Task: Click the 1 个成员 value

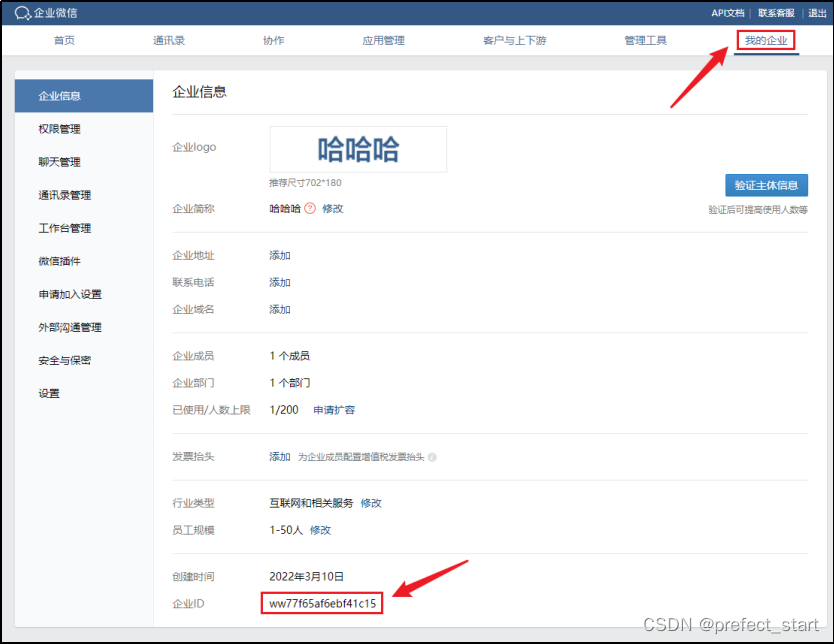Action: click(x=289, y=356)
